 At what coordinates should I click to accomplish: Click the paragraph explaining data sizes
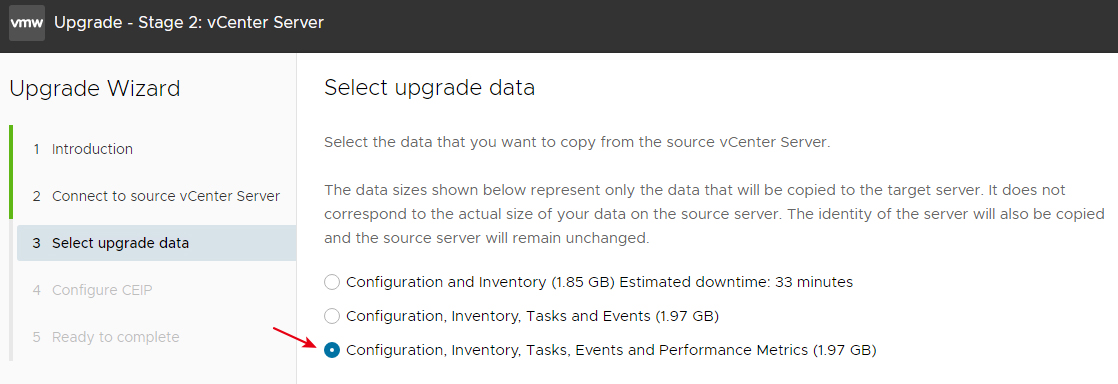714,214
